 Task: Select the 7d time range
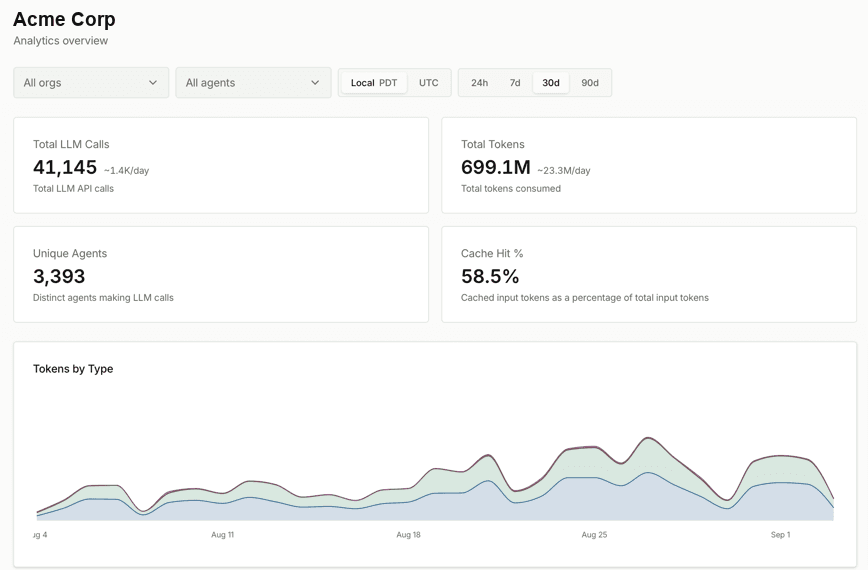pos(515,83)
